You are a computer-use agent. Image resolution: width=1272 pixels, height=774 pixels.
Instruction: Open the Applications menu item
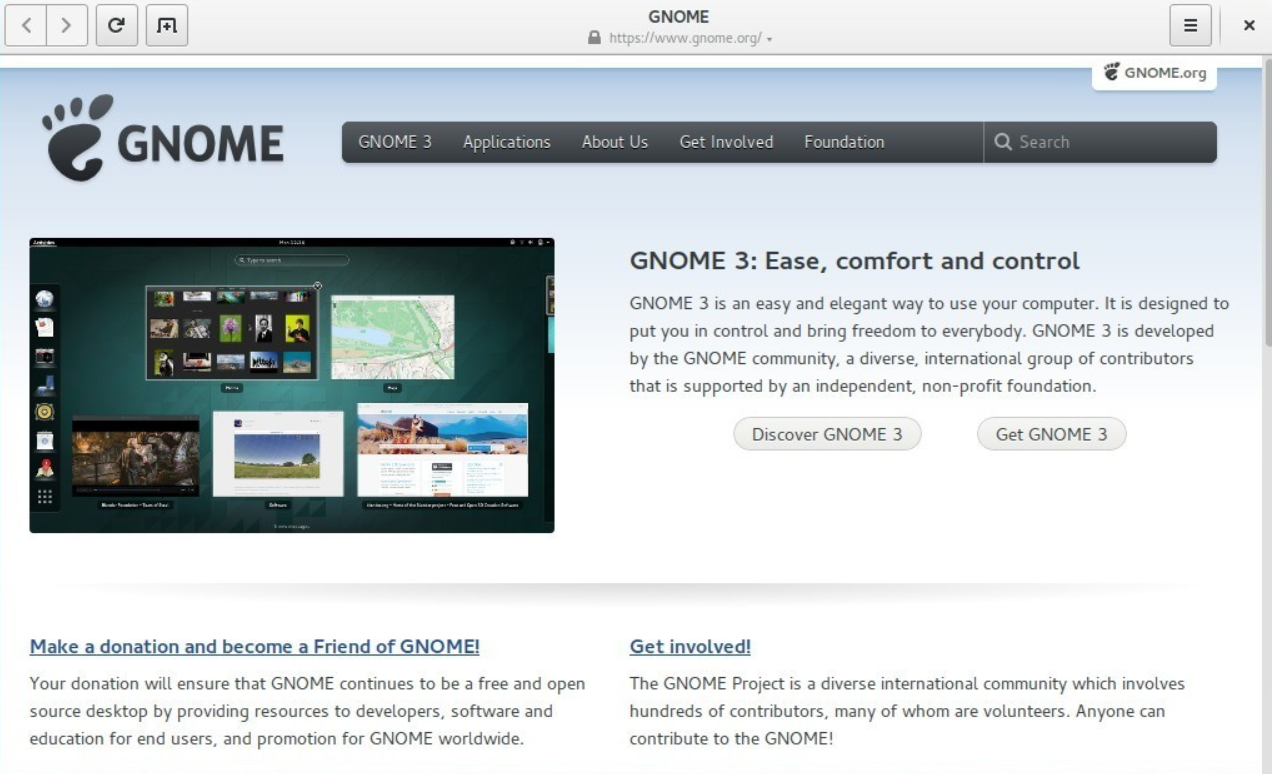[507, 142]
